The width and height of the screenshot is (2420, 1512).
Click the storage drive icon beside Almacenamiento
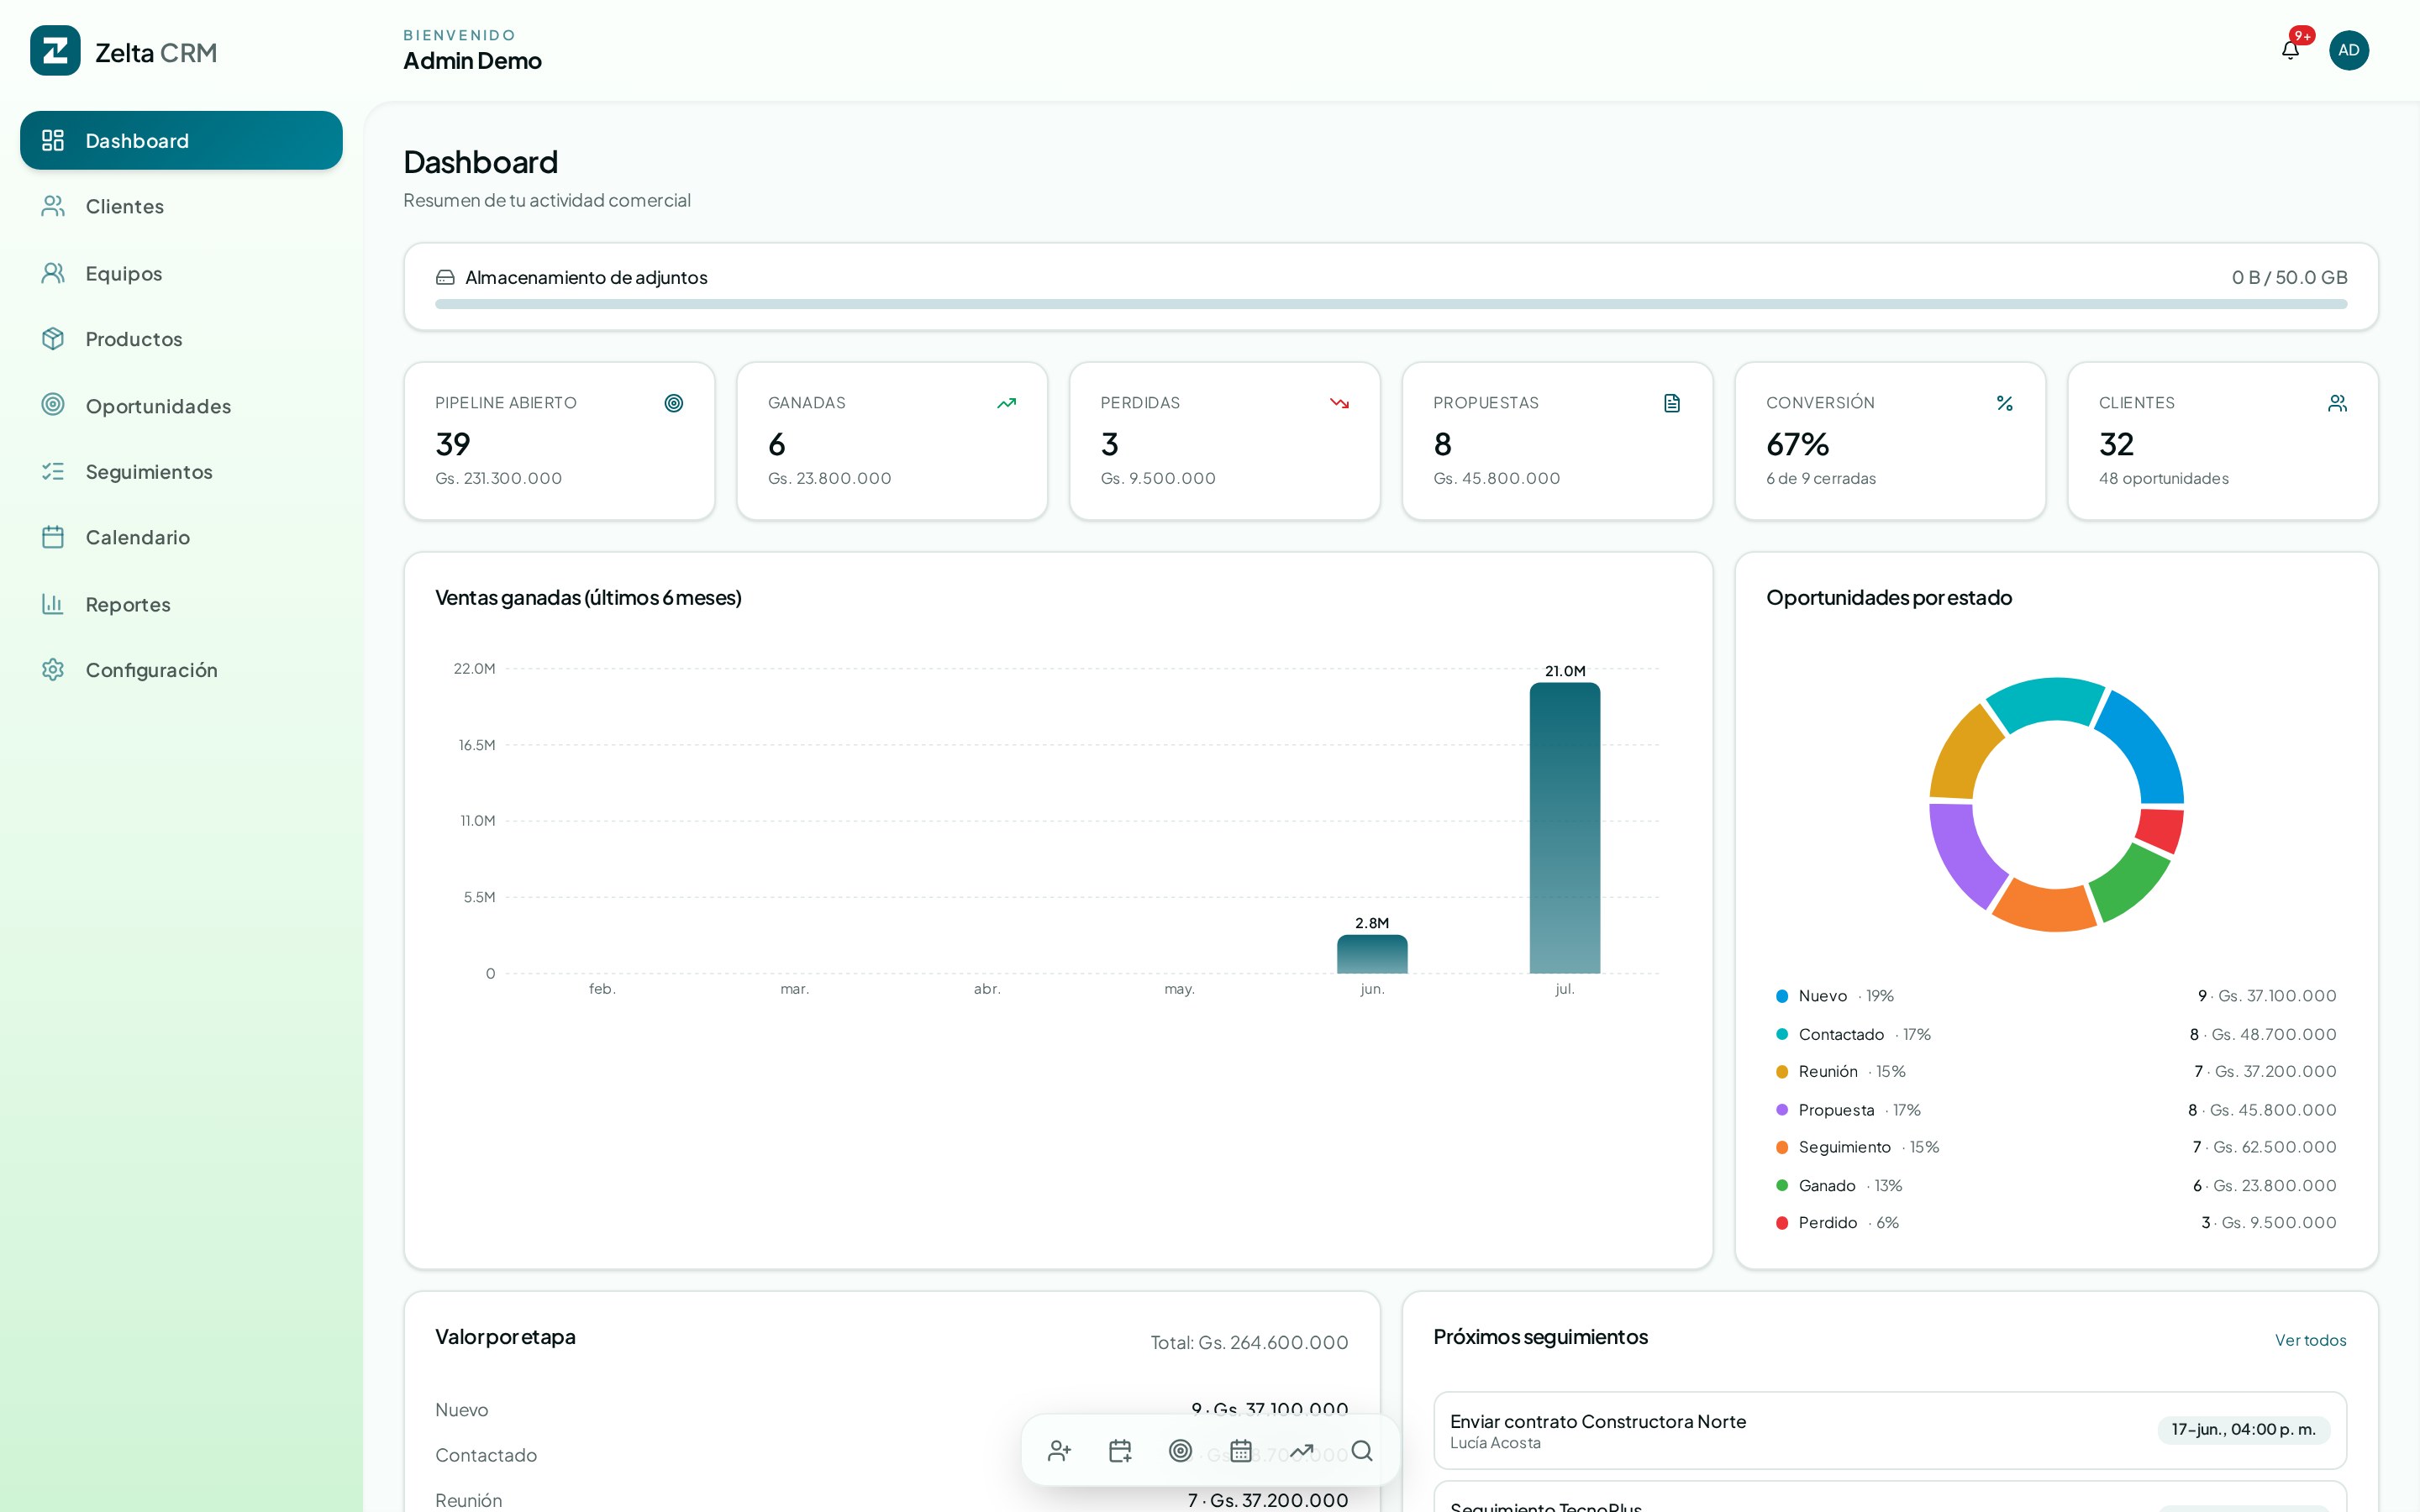[445, 278]
